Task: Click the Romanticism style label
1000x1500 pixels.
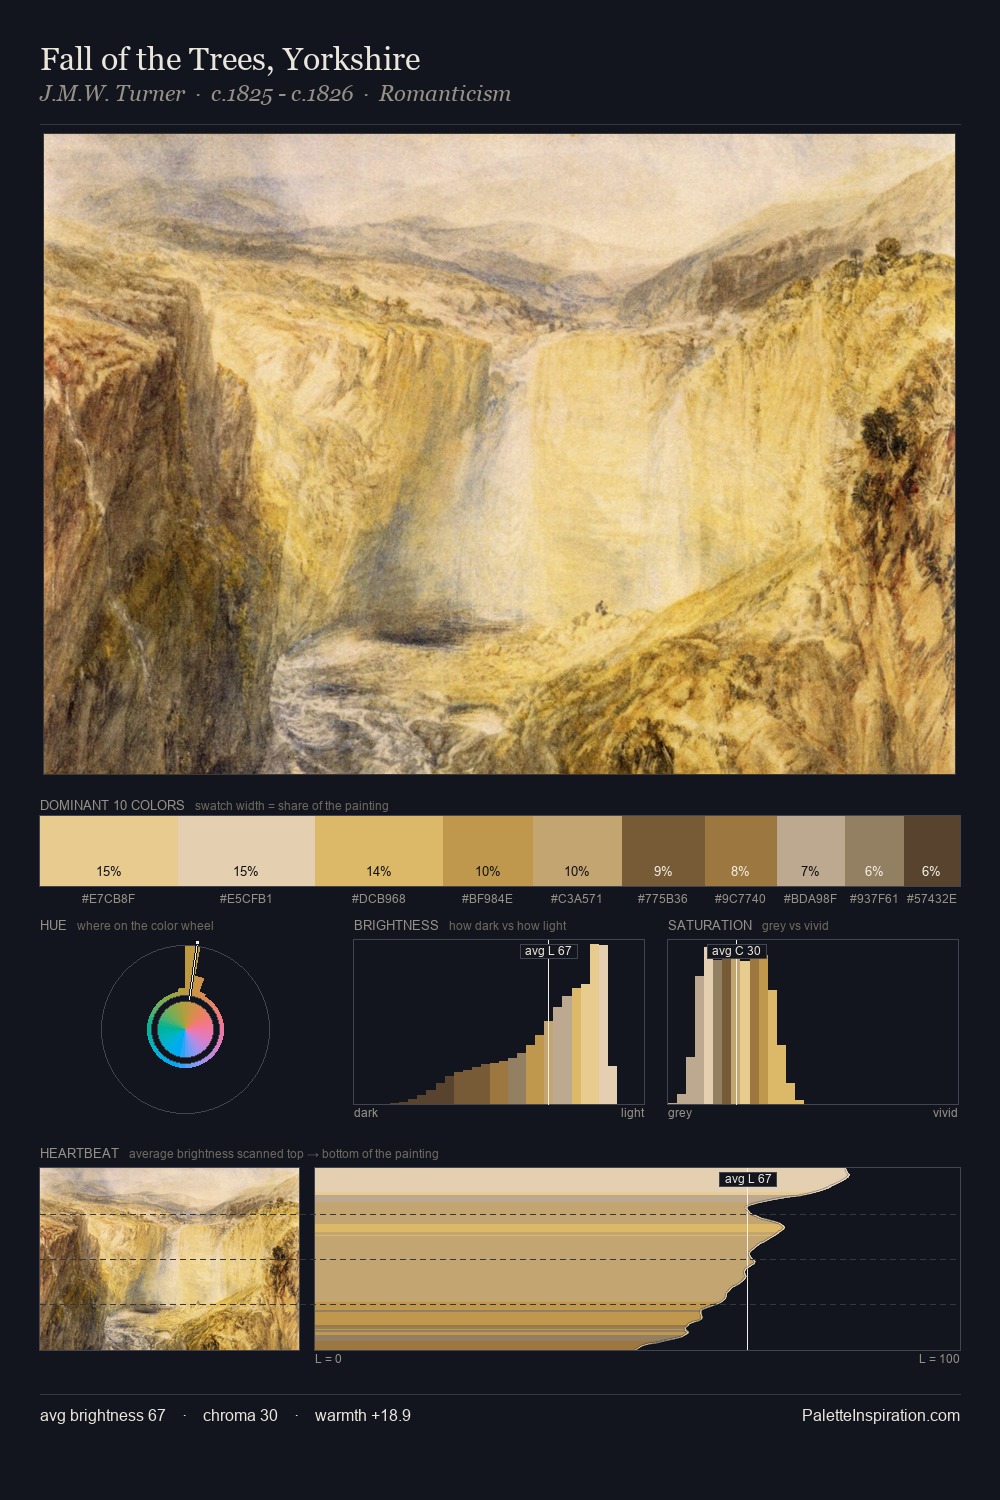Action: (x=445, y=94)
